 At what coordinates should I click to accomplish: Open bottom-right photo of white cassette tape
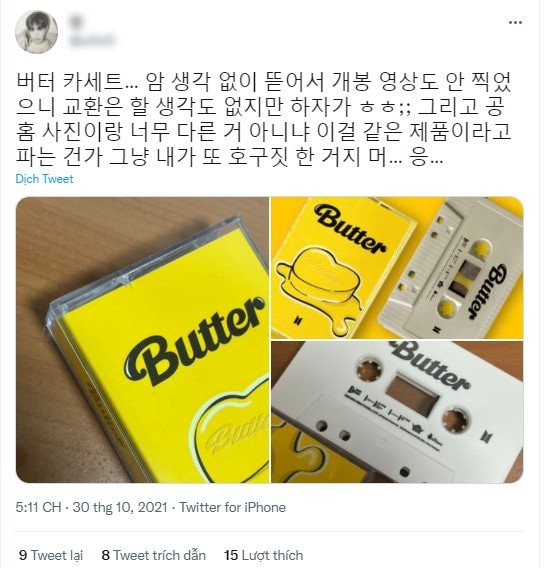pos(397,412)
